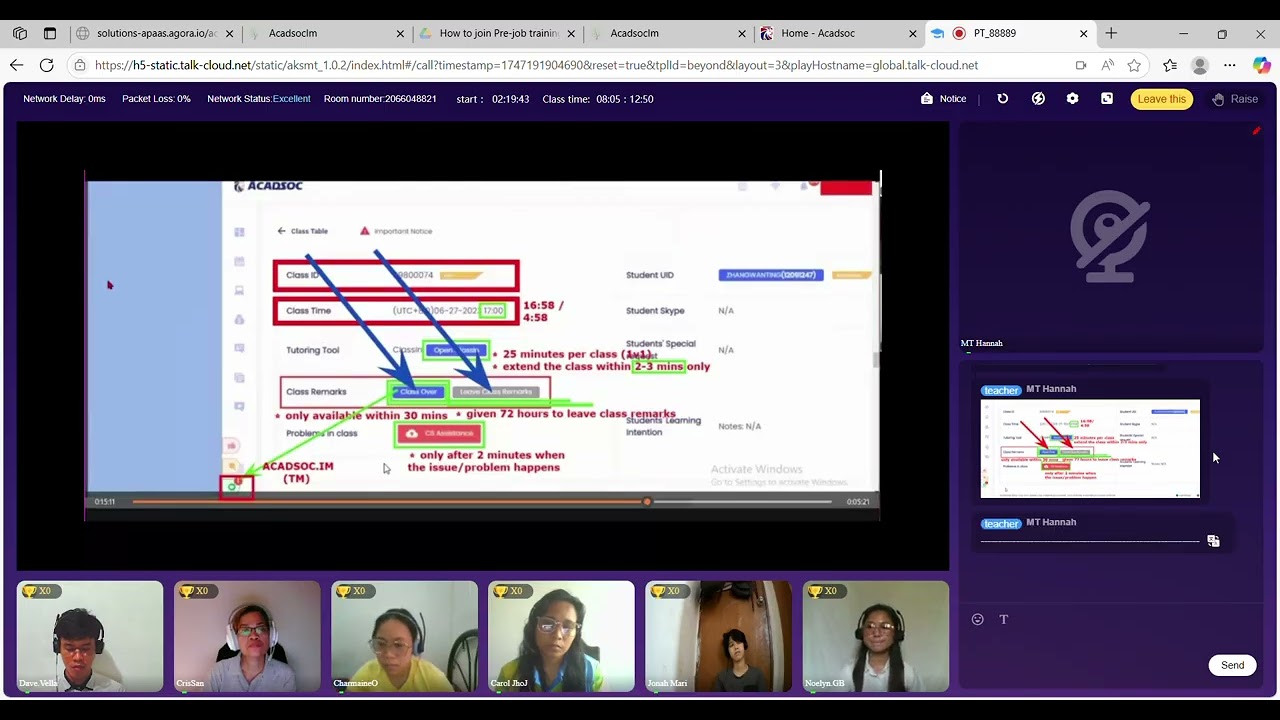Close the Home - Acadsoc tab

[x=912, y=33]
